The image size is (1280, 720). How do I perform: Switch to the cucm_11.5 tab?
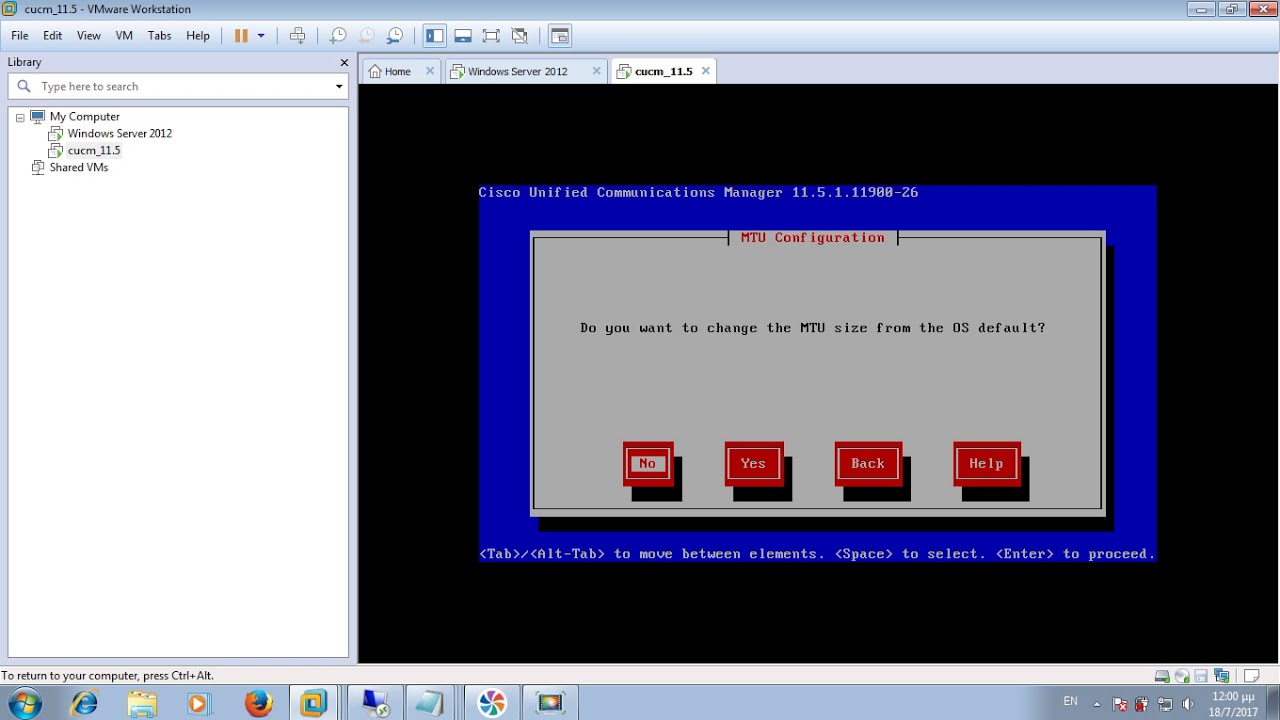pyautogui.click(x=663, y=71)
